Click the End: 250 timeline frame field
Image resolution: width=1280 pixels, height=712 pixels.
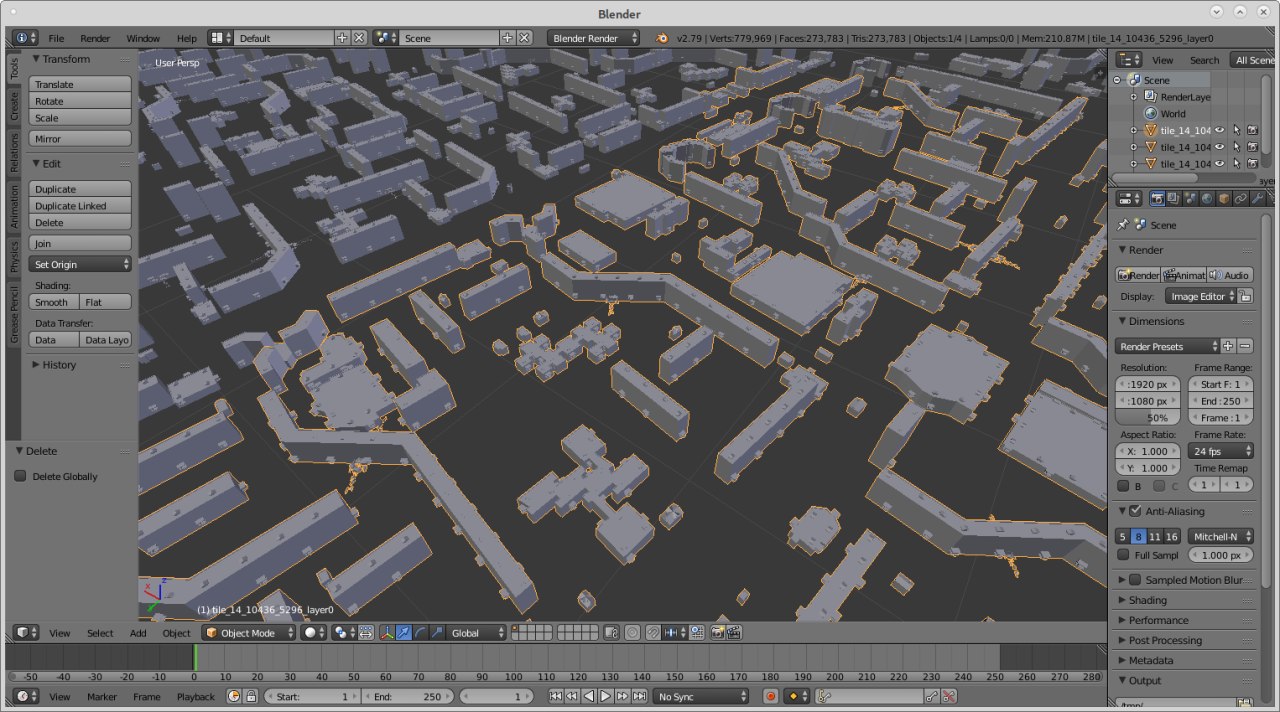407,696
